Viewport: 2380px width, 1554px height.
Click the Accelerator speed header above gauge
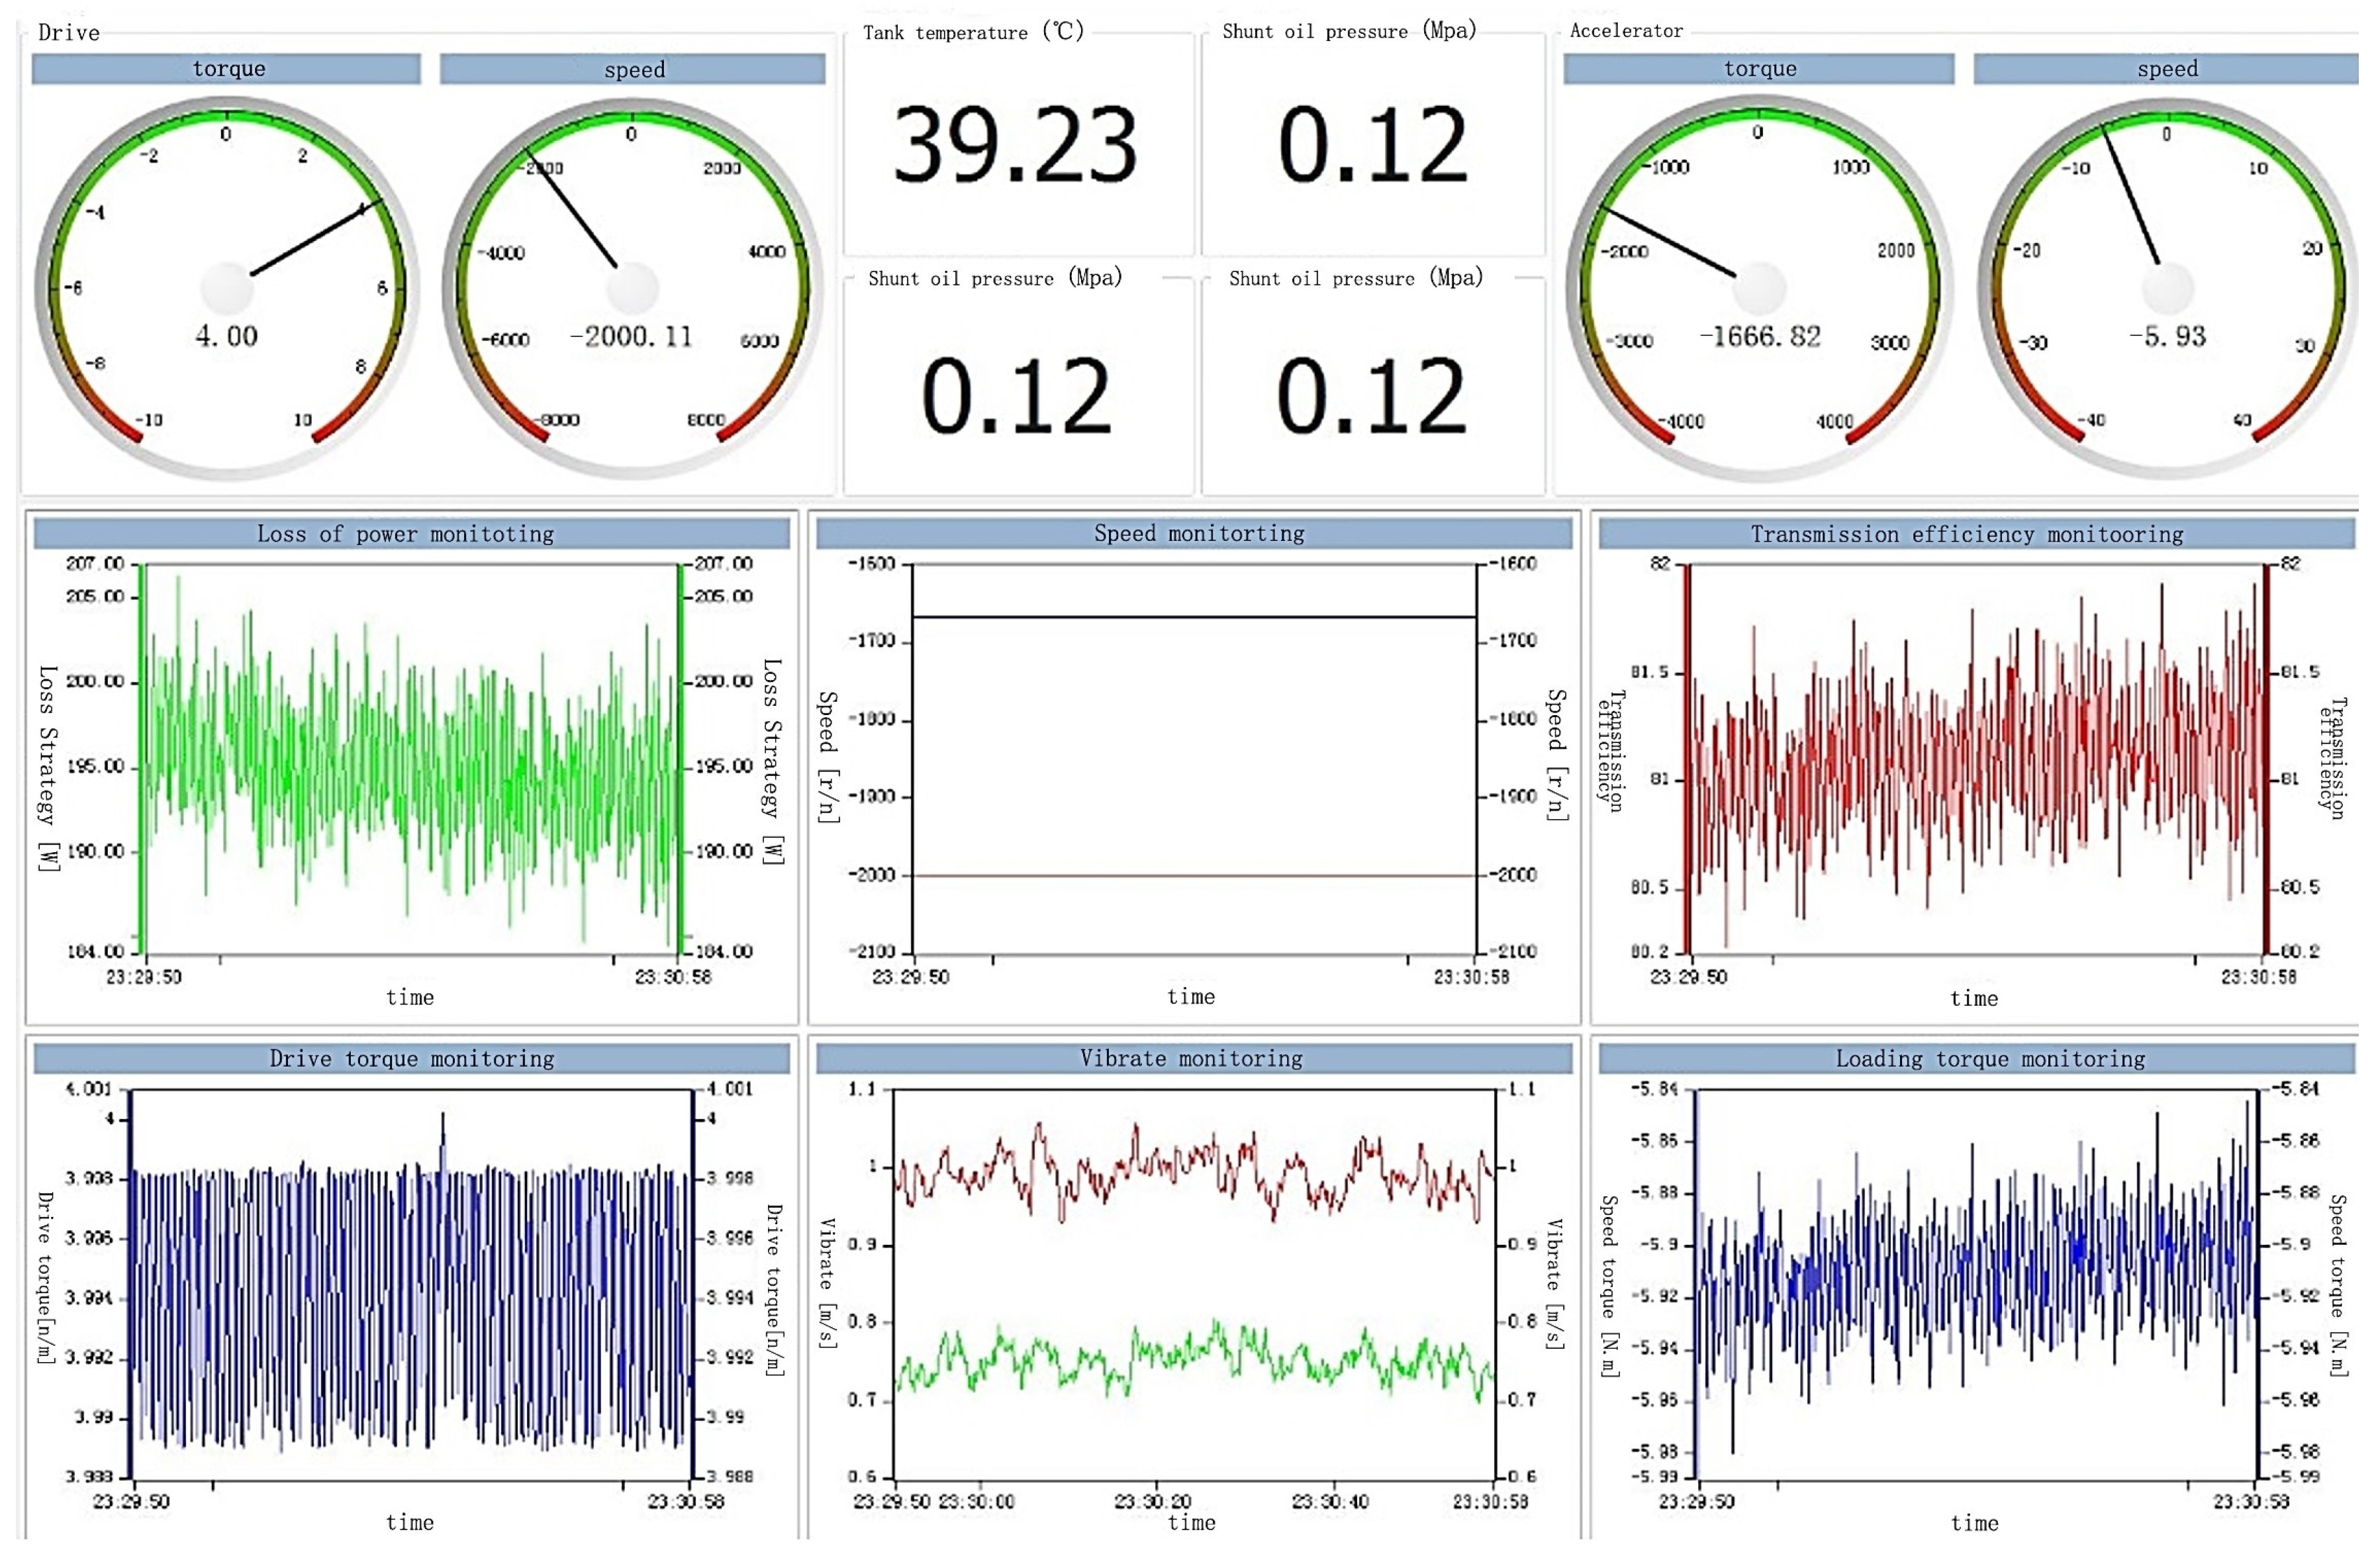[2166, 69]
